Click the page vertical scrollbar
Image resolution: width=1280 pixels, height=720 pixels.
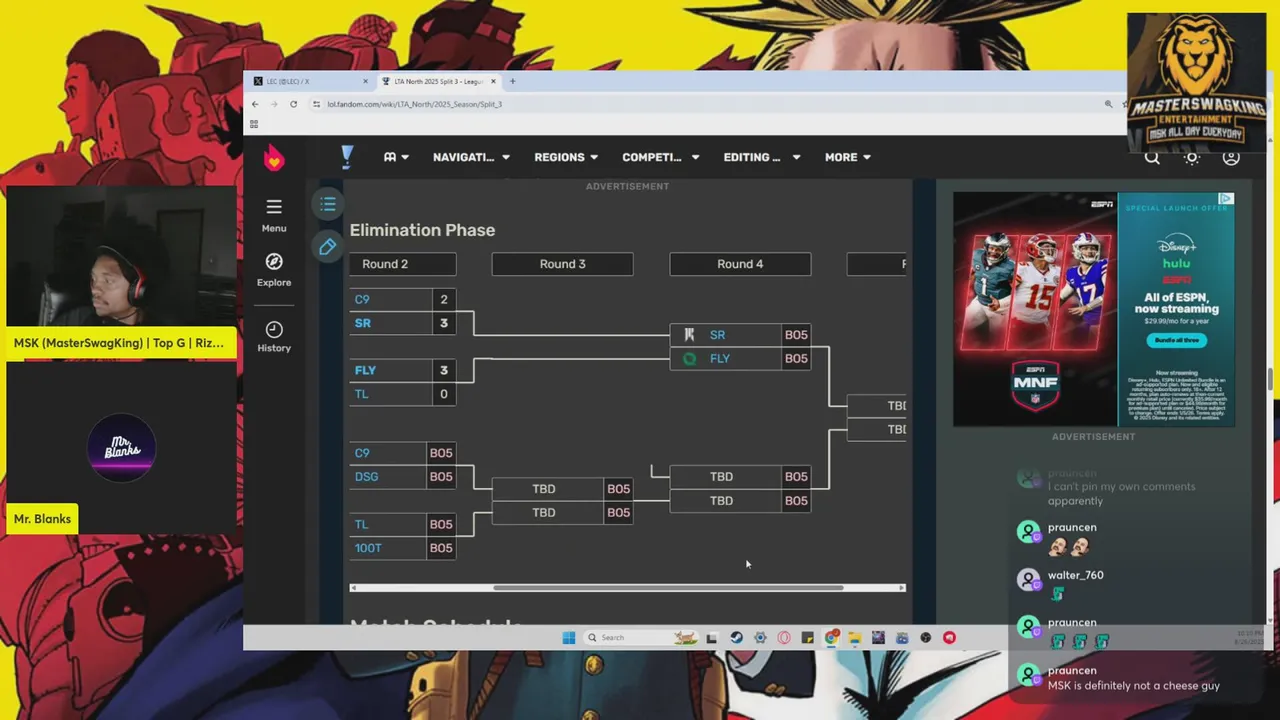point(1271,380)
